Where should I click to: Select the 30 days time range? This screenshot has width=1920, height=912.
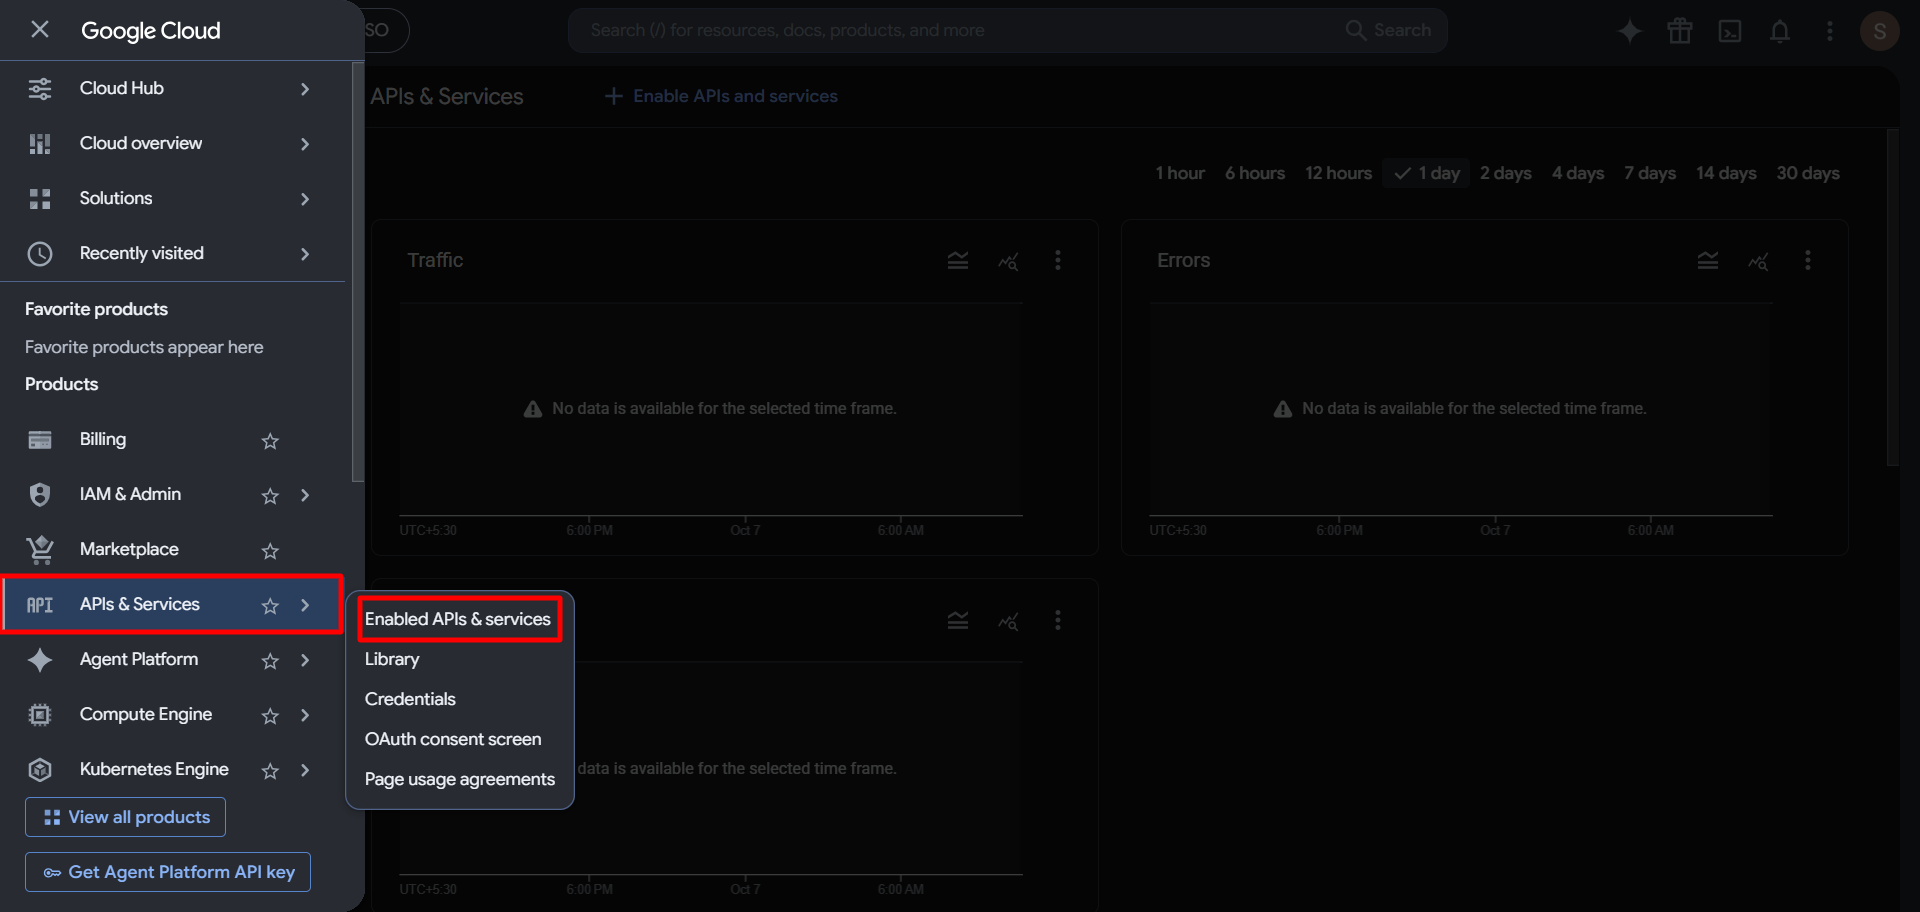[x=1808, y=173]
